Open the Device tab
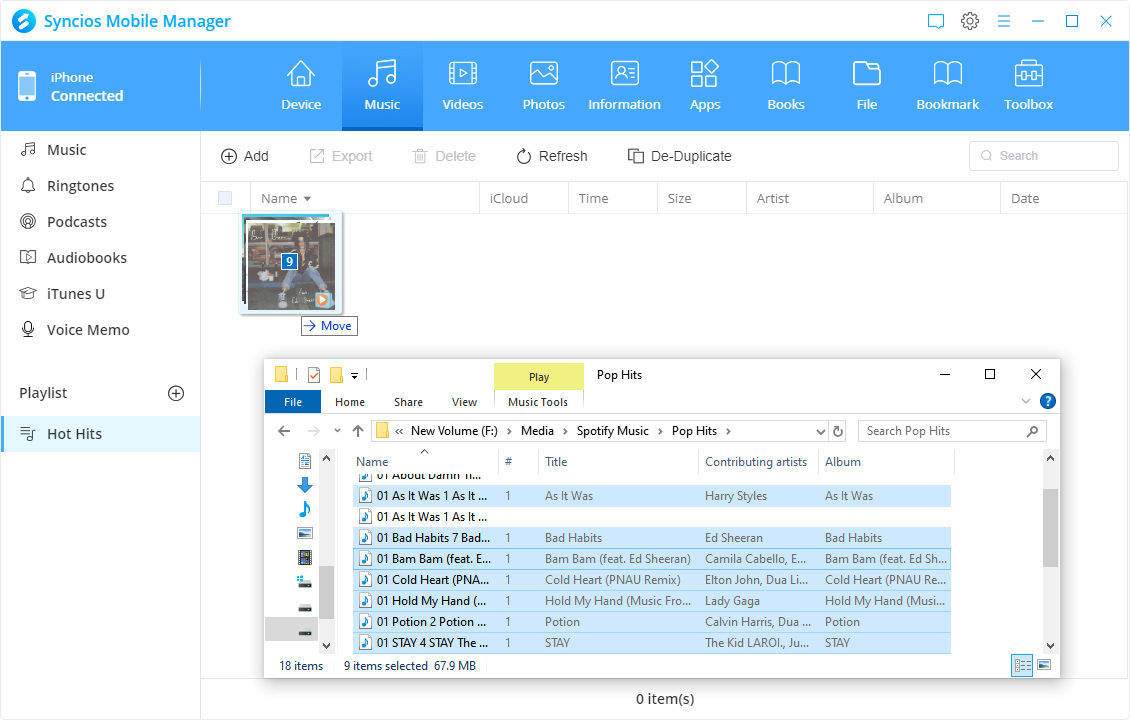The height and width of the screenshot is (720, 1130). 301,86
